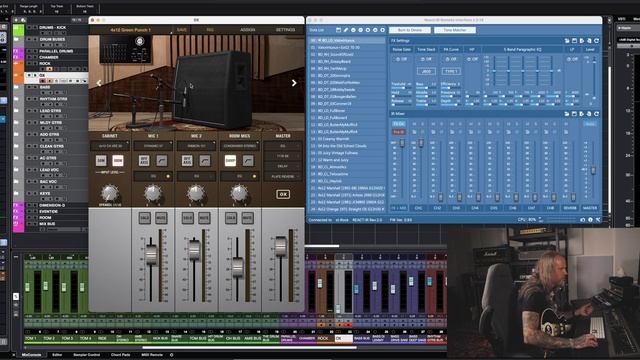640x360 pixels.
Task: Click tools icon in React IR status bar
Action: tap(598, 220)
